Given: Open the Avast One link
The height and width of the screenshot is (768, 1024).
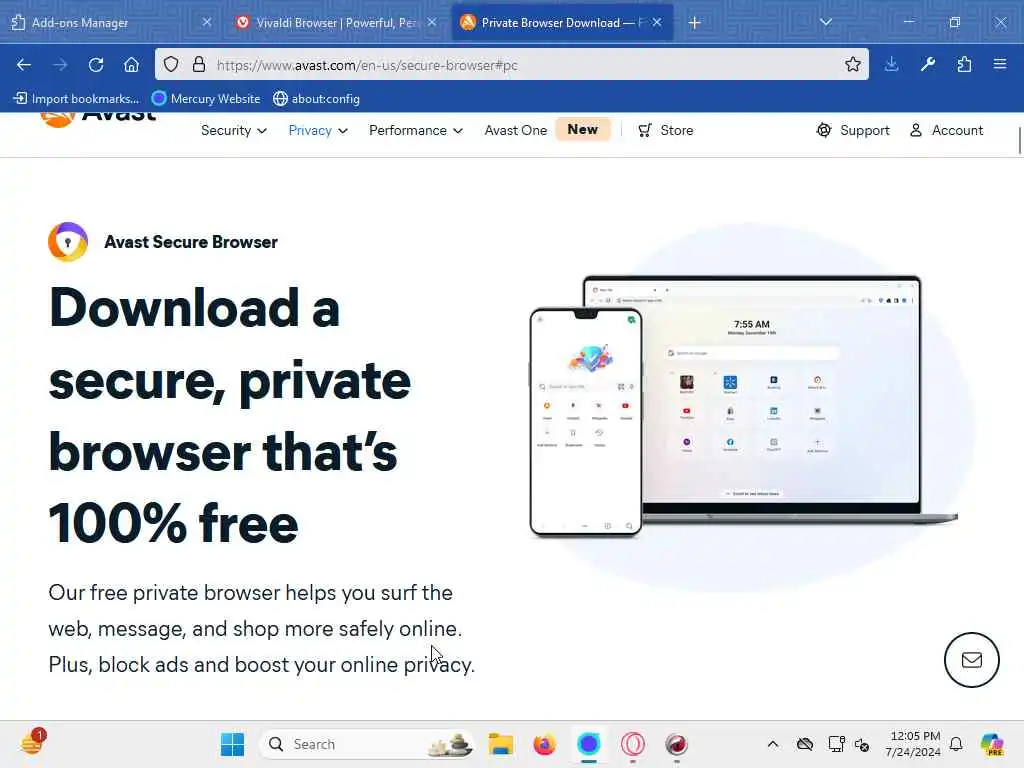Looking at the screenshot, I should [x=515, y=130].
